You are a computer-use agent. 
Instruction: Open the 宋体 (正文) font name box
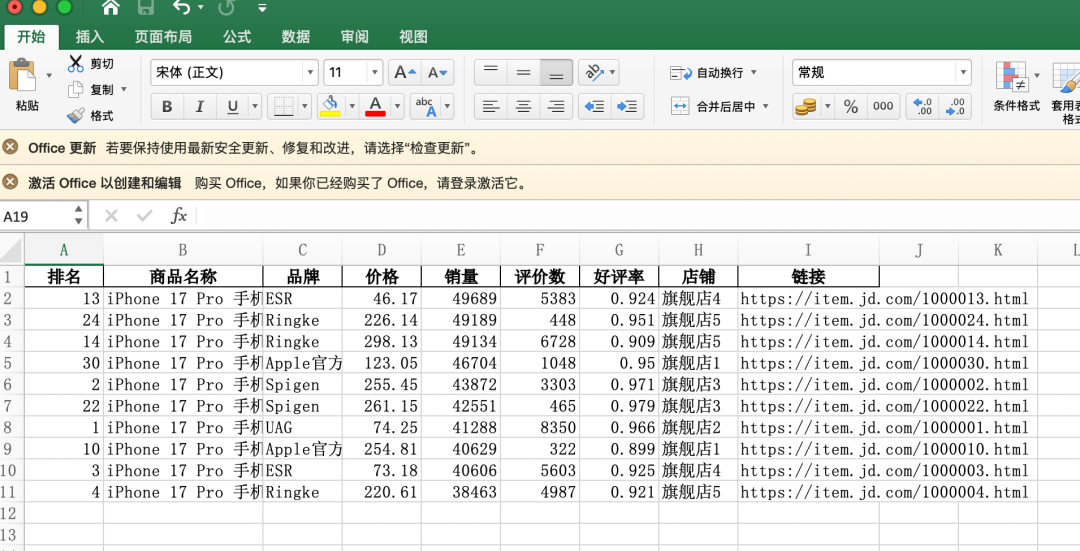pos(234,72)
